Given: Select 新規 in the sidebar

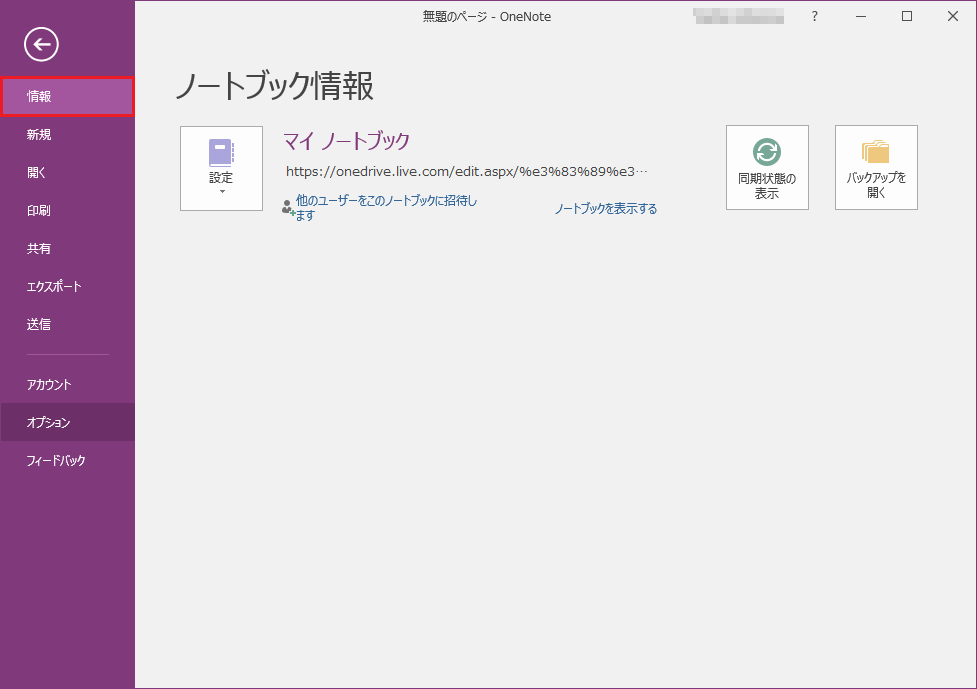Looking at the screenshot, I should pos(67,135).
